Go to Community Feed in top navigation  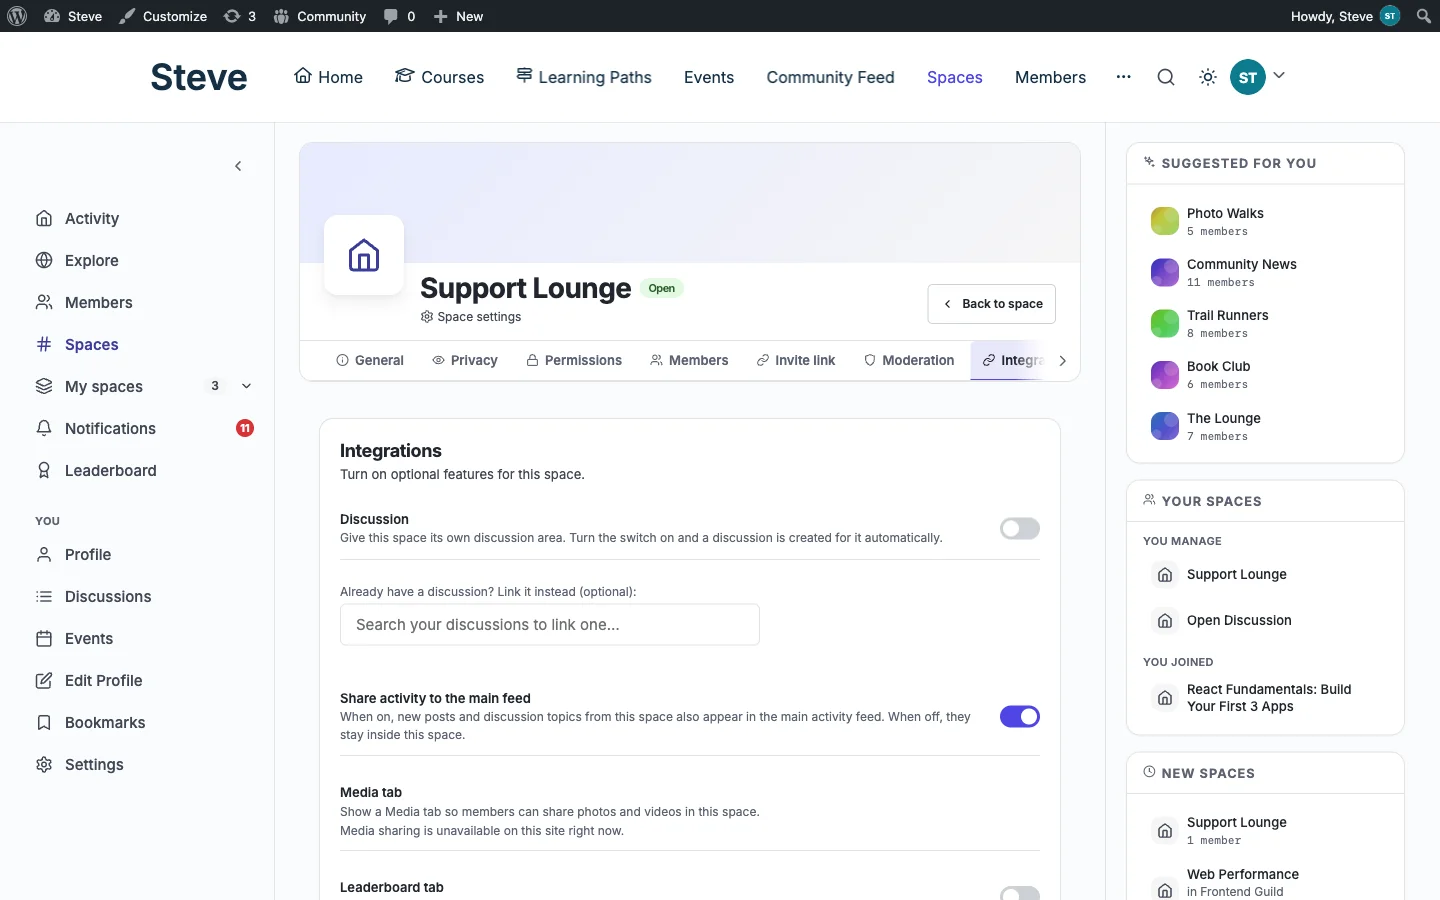pos(830,77)
